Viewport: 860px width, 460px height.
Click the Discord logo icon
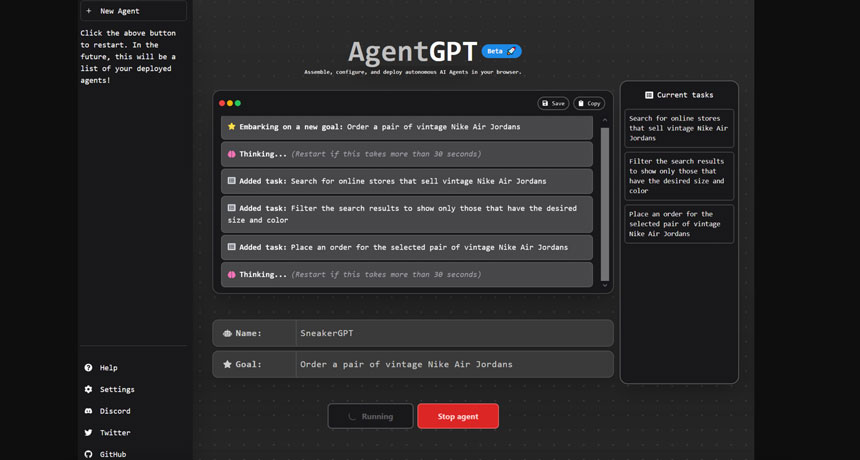tap(88, 411)
